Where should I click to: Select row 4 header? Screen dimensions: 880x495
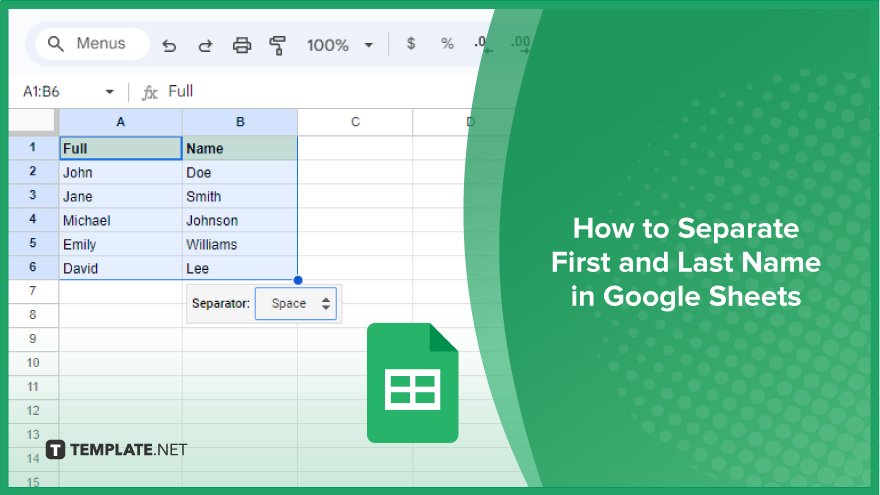click(x=33, y=219)
